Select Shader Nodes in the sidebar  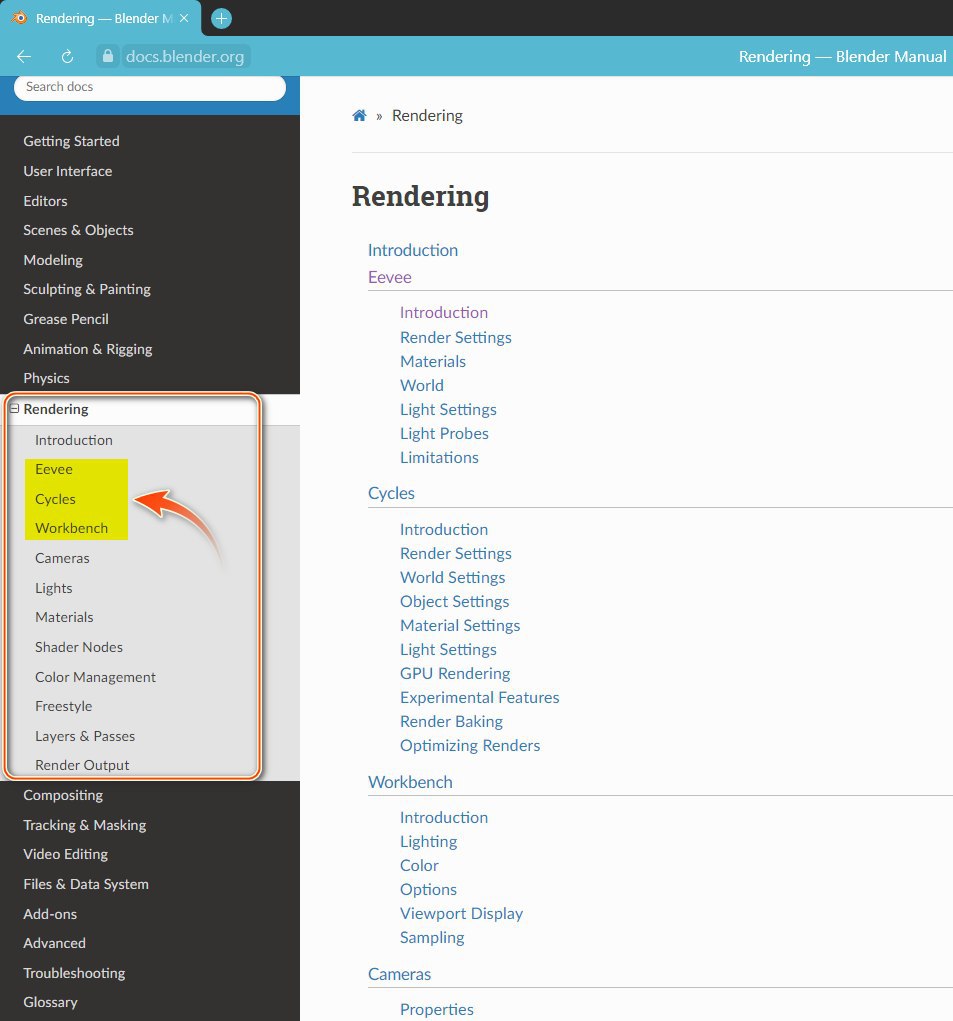[x=79, y=647]
